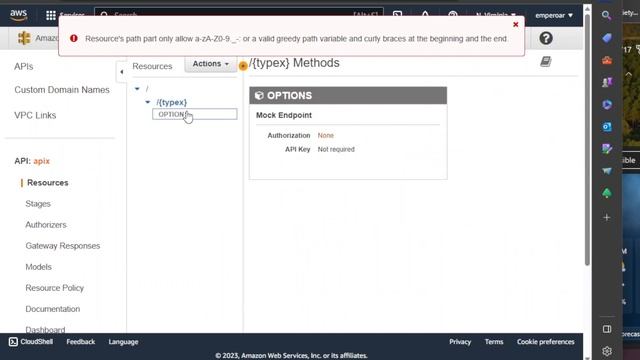Click the Resources pane header

coord(152,66)
